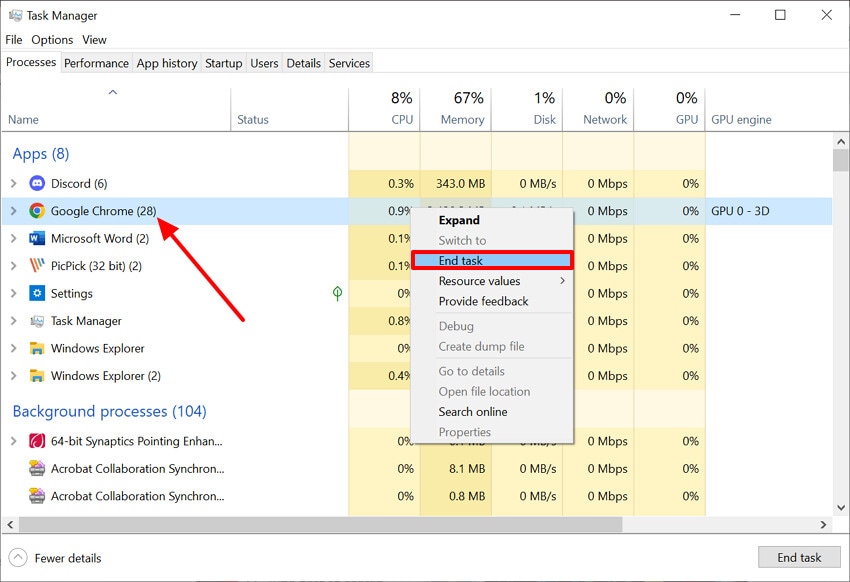Screen dimensions: 850x582
Task: Switch to the Performance tab
Action: pos(96,63)
